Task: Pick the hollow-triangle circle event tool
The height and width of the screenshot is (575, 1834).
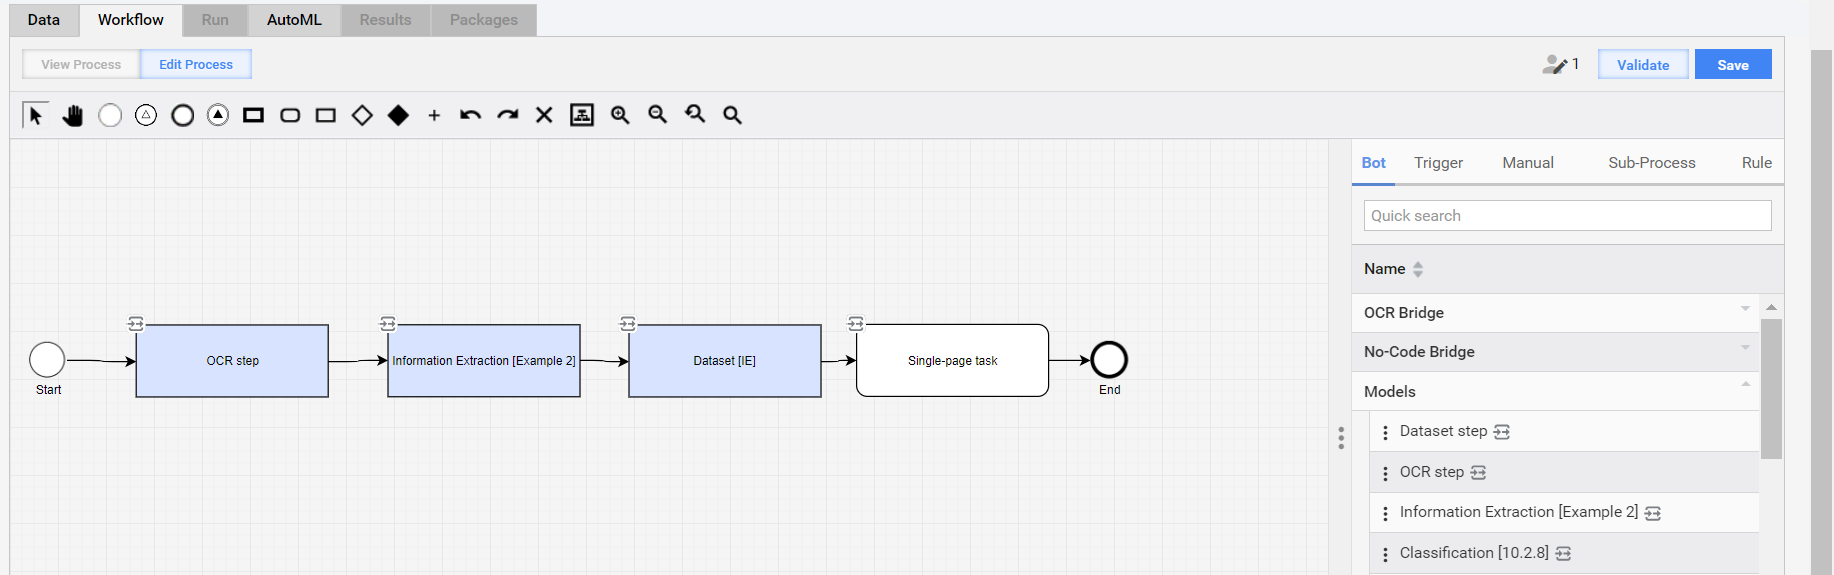Action: [146, 115]
